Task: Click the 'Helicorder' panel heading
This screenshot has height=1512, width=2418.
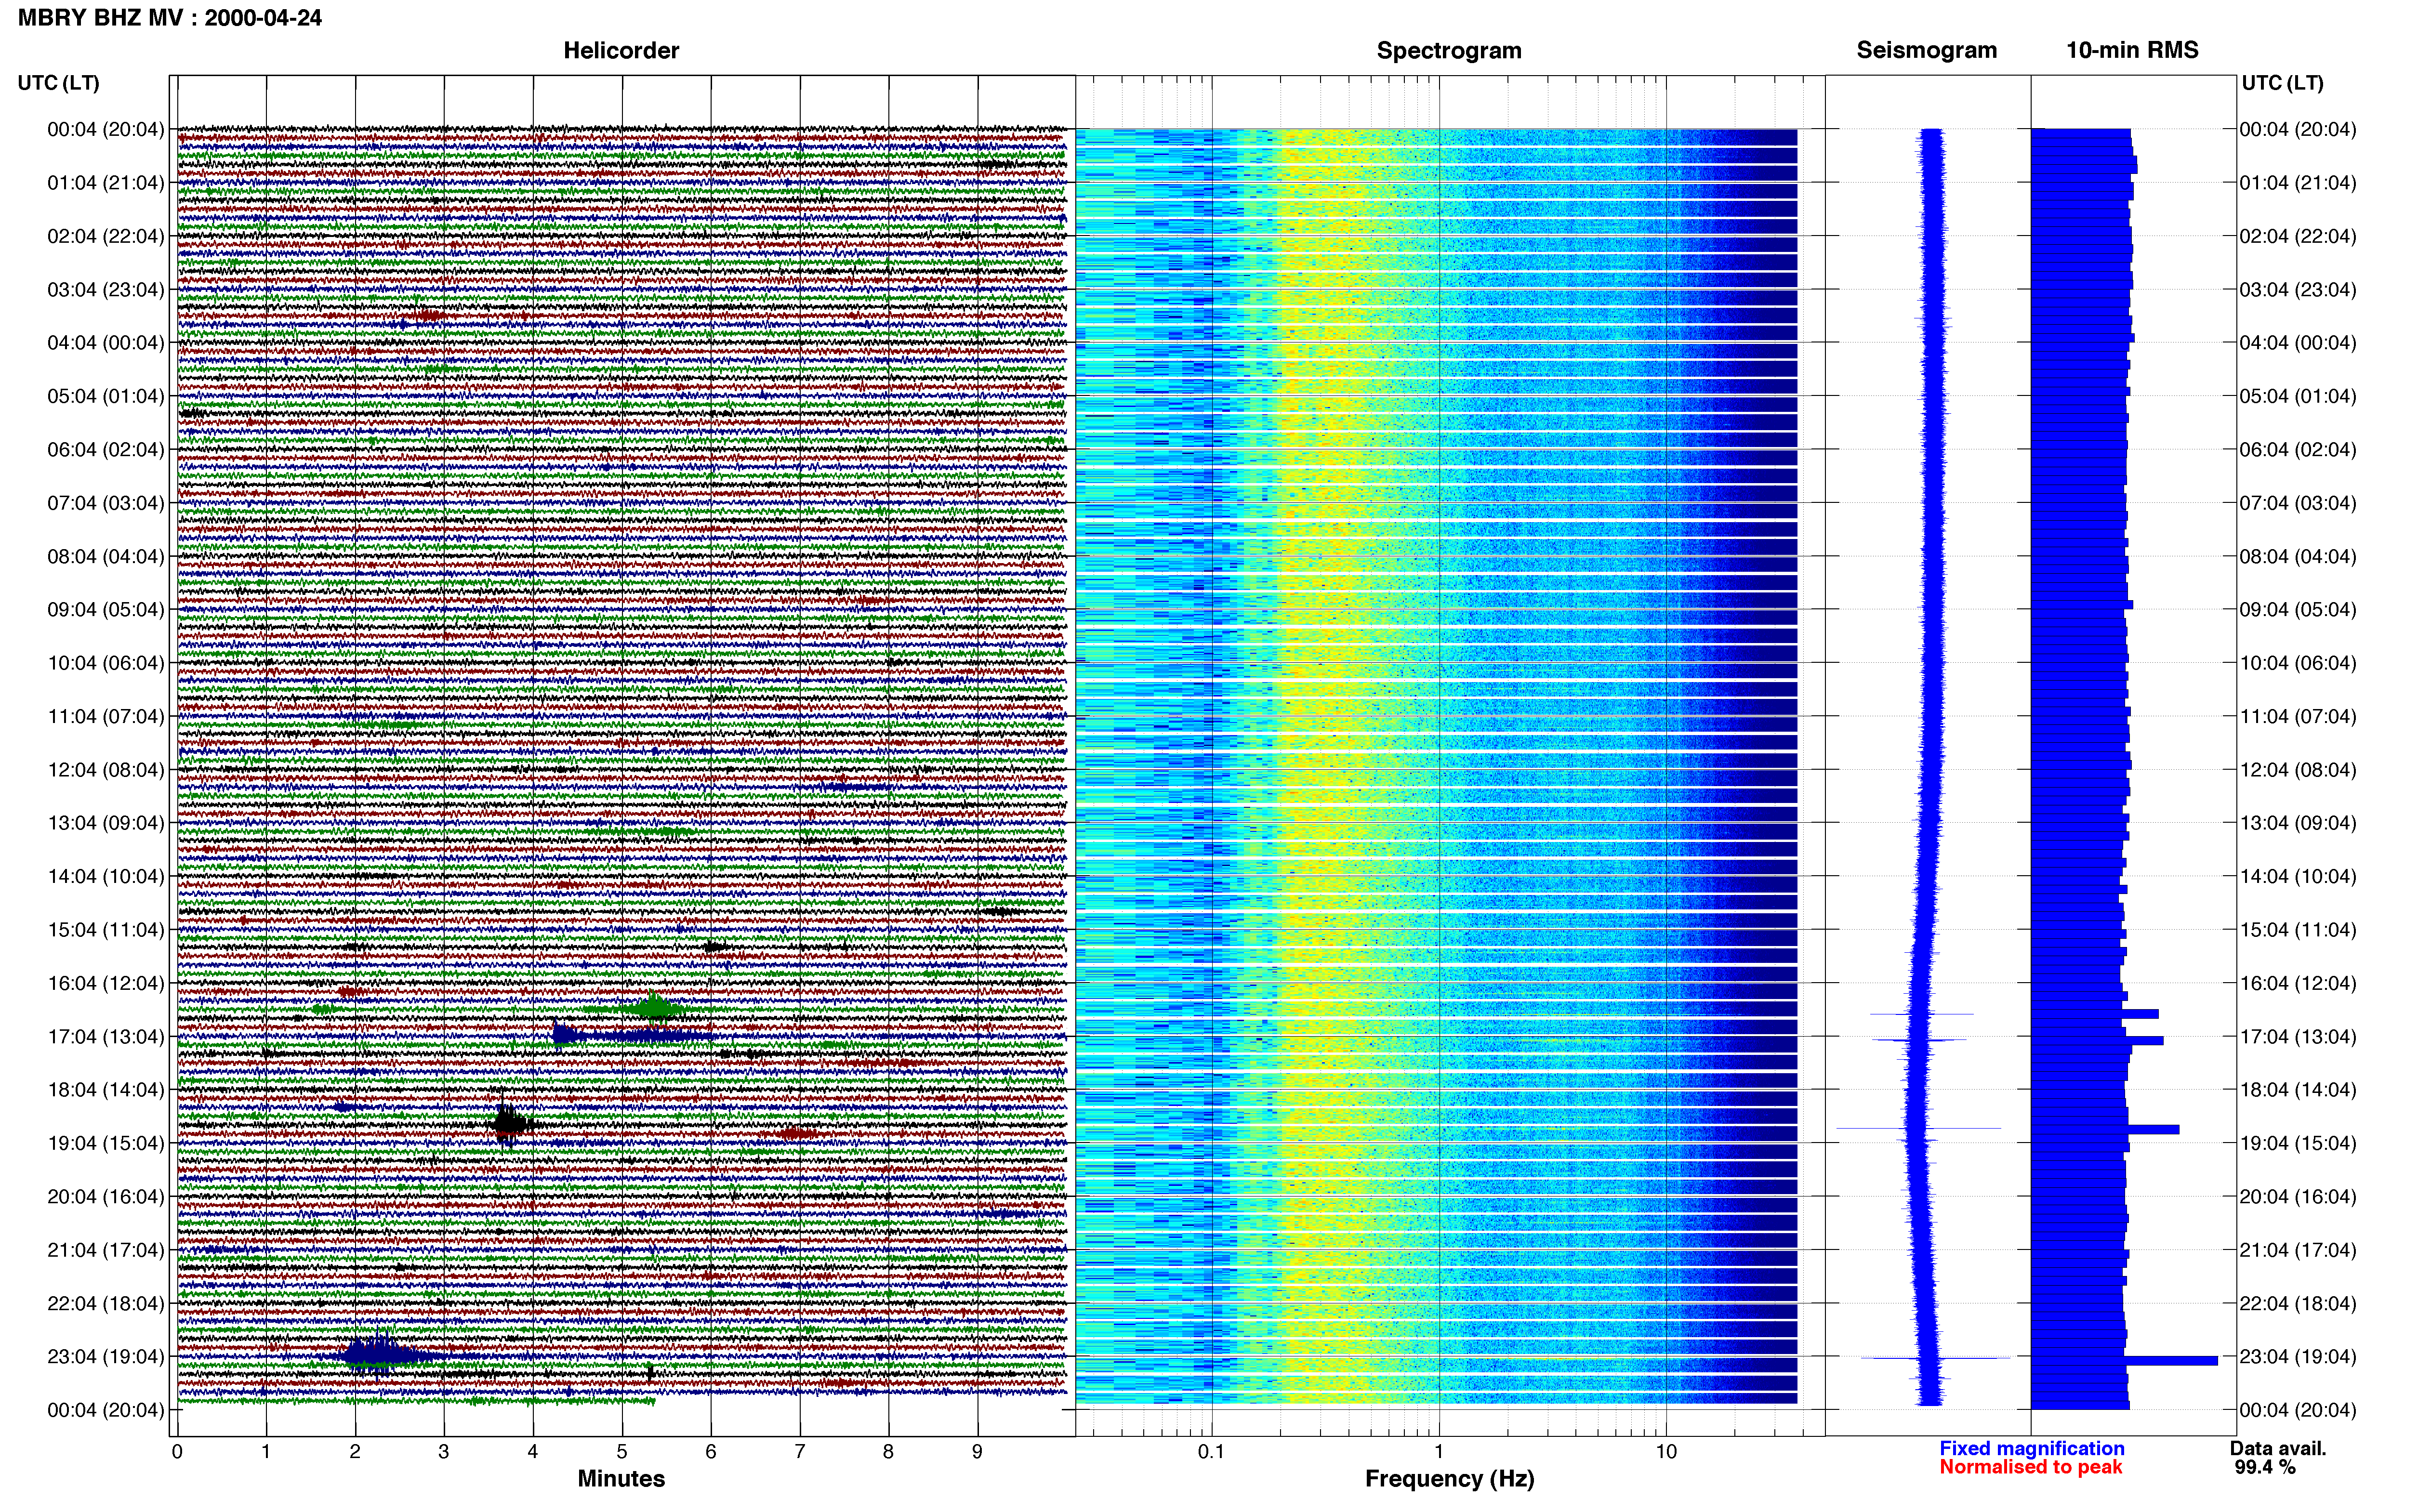Action: click(621, 50)
